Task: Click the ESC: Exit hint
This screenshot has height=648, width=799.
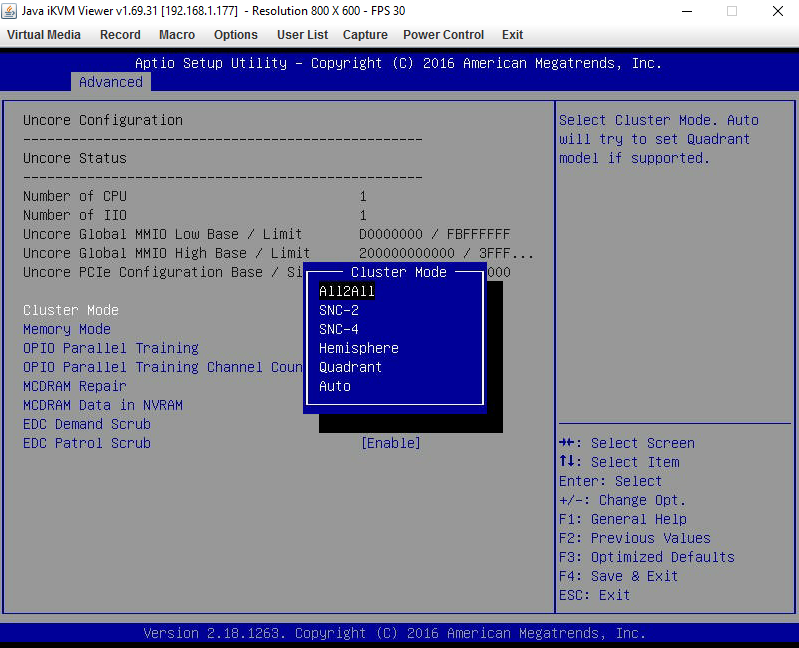Action: click(594, 595)
